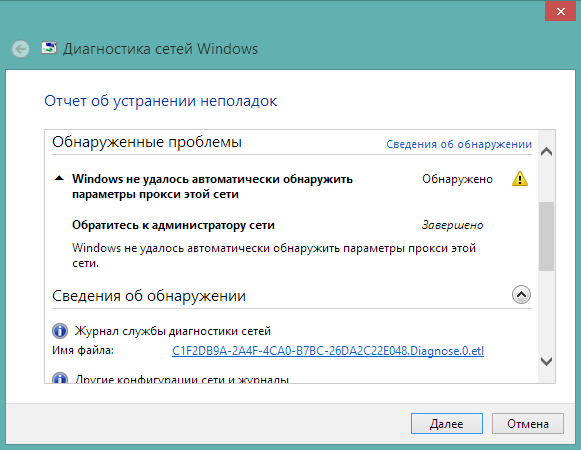Click the scrollbar up arrow in the report
Image resolution: width=581 pixels, height=450 pixels.
tap(547, 152)
